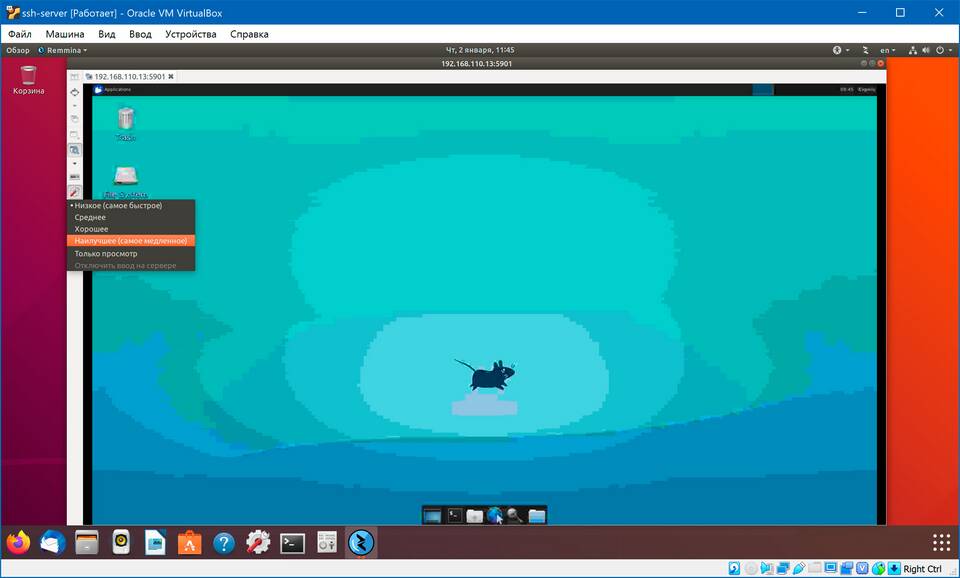The width and height of the screenshot is (960, 578).
Task: Click the Remmina tray indicator icon
Action: coord(866,50)
